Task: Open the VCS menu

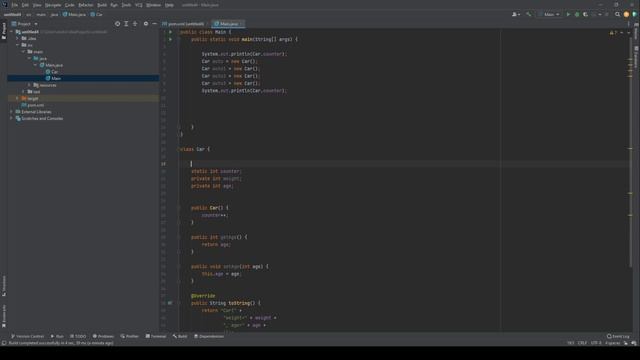Action: click(x=139, y=5)
